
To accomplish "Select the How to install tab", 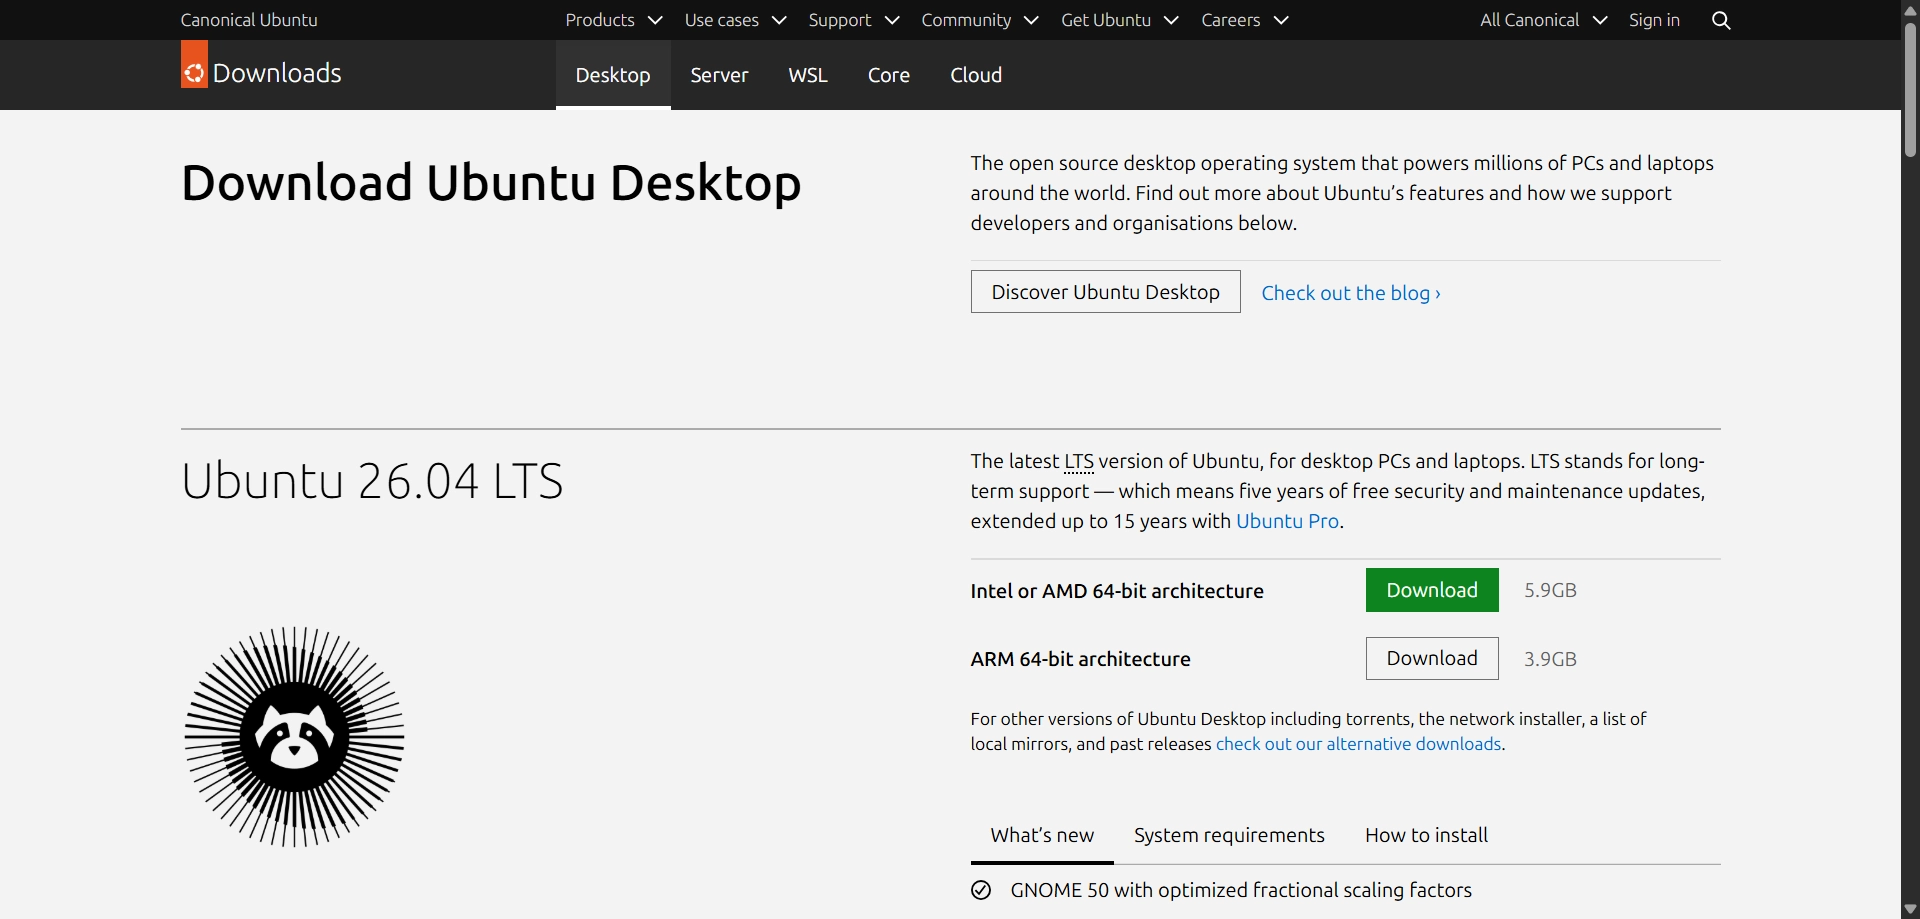I will pos(1426,835).
